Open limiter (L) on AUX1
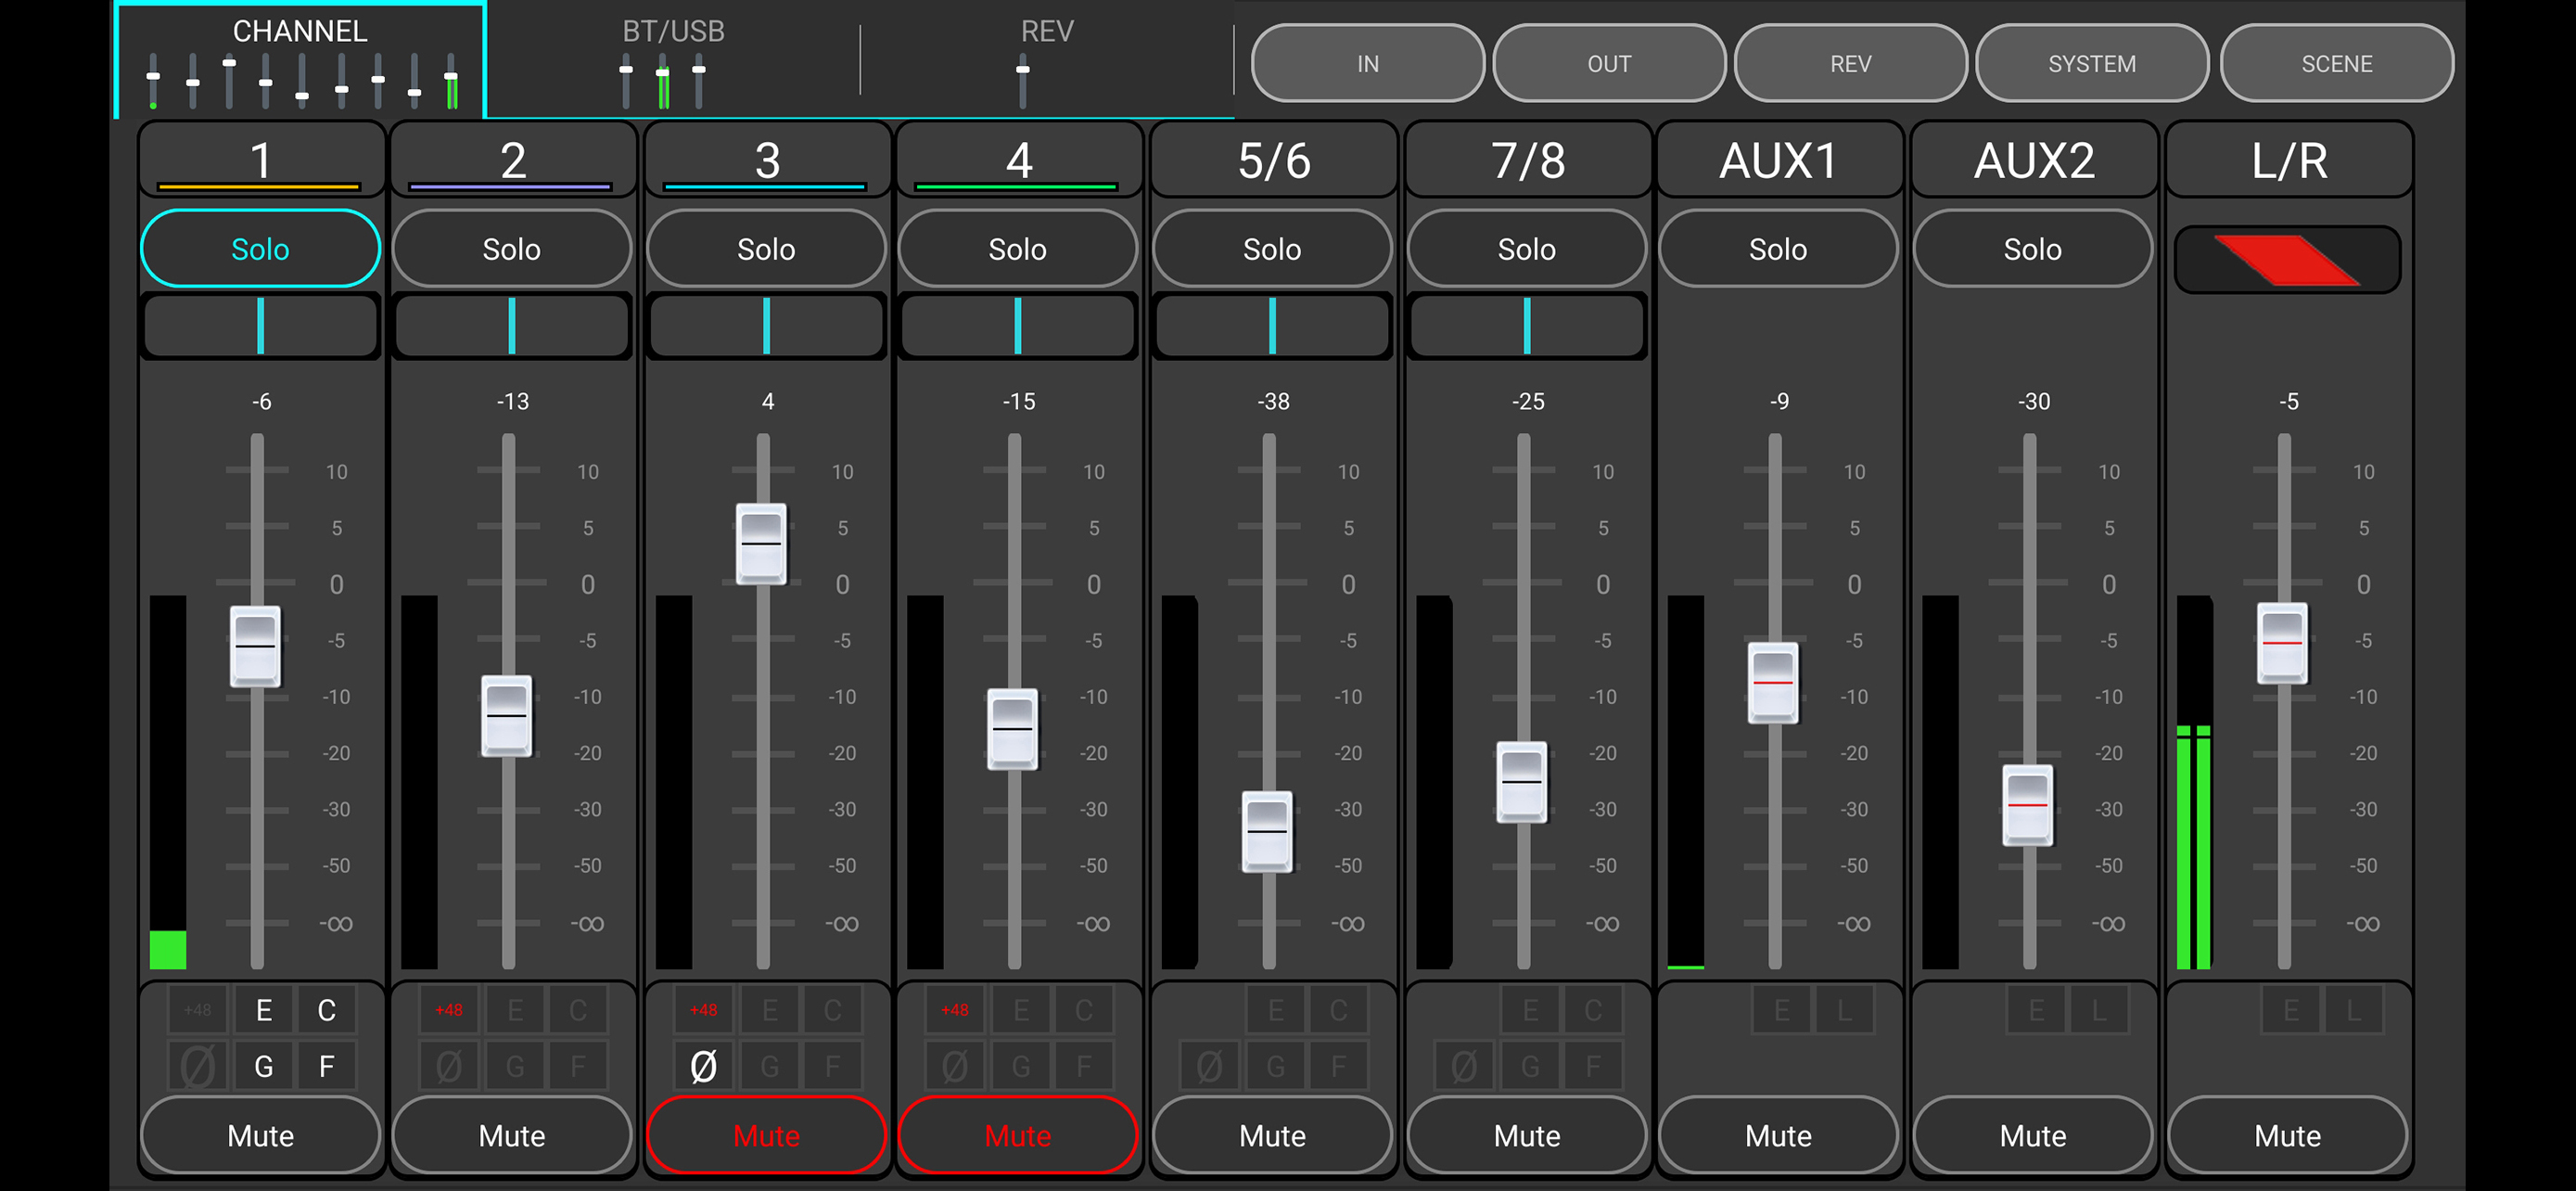2576x1191 pixels. tap(1845, 1010)
